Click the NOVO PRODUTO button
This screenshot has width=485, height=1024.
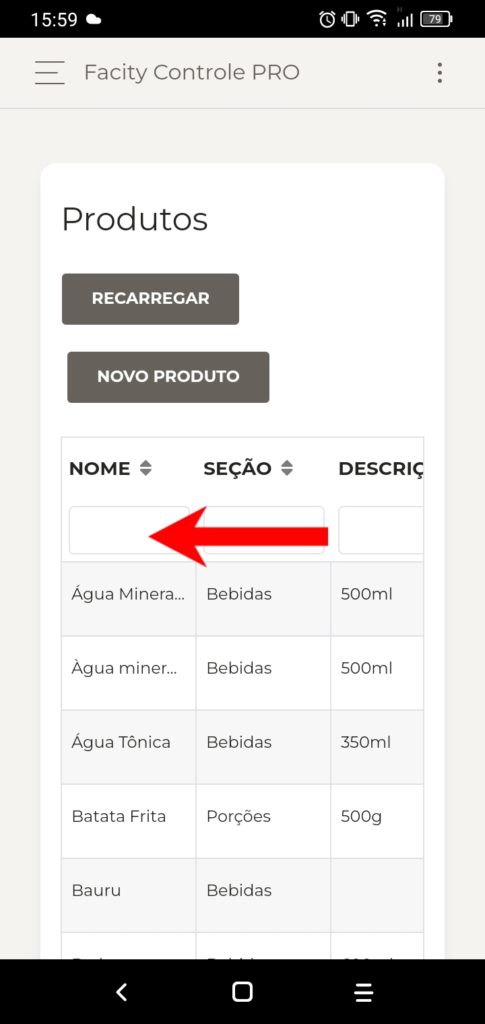point(168,377)
